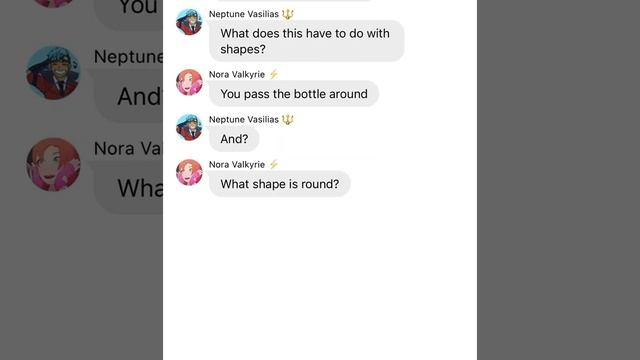This screenshot has height=360, width=640.
Task: Click trident emoji above "And?" message
Action: pyautogui.click(x=288, y=120)
